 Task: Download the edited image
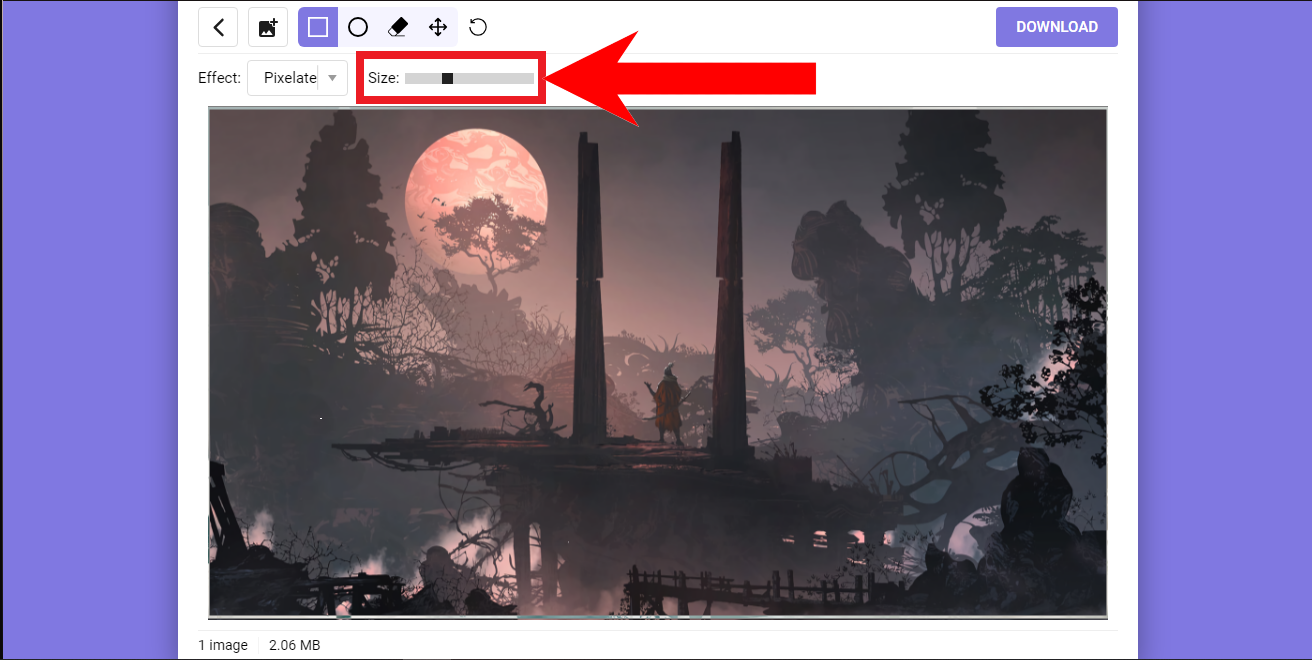pos(1057,27)
